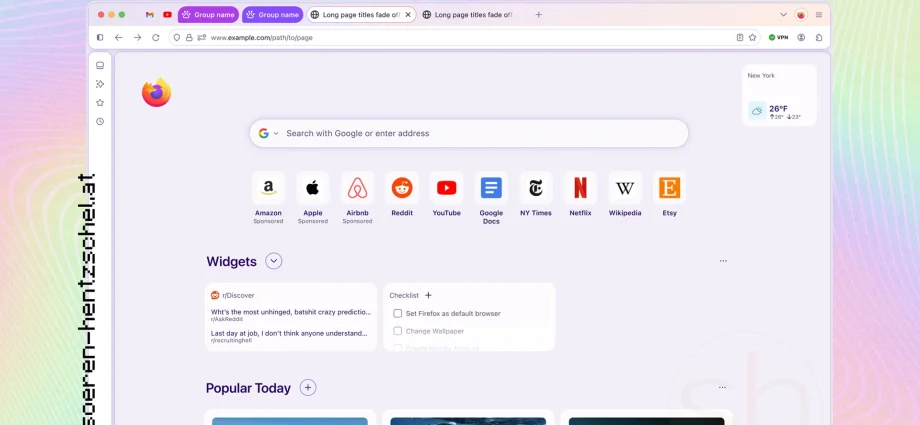Open history clock in the sidebar
The height and width of the screenshot is (425, 920).
[100, 122]
